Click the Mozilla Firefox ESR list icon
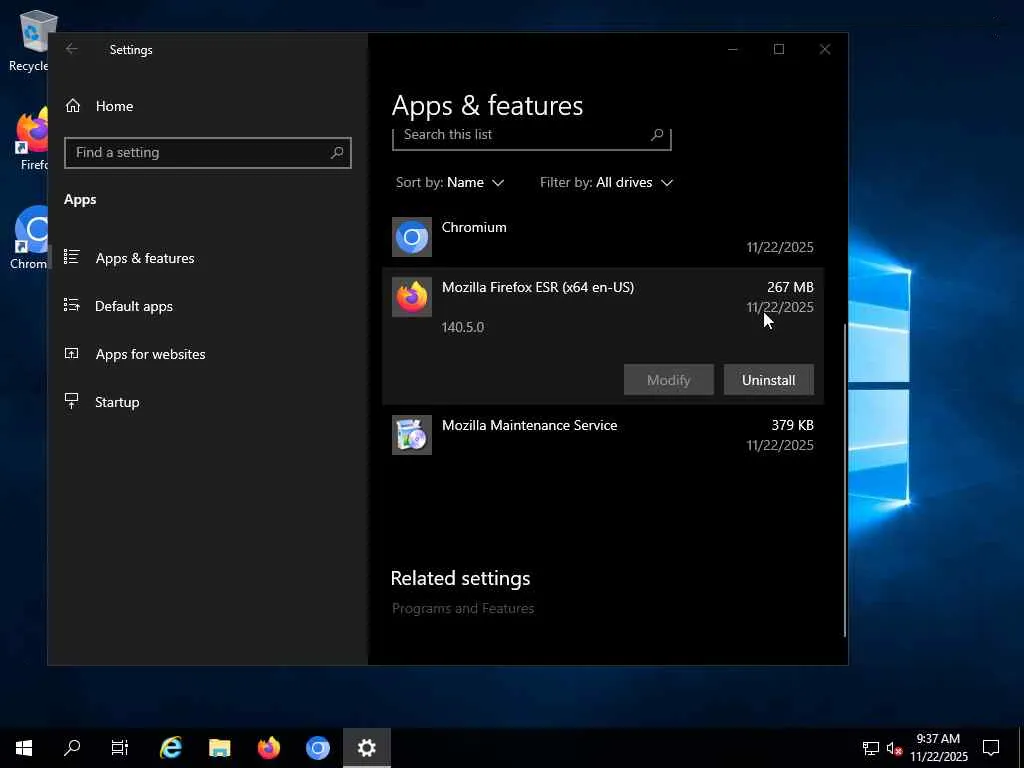Screen dimensions: 1024x768 pos(412,297)
